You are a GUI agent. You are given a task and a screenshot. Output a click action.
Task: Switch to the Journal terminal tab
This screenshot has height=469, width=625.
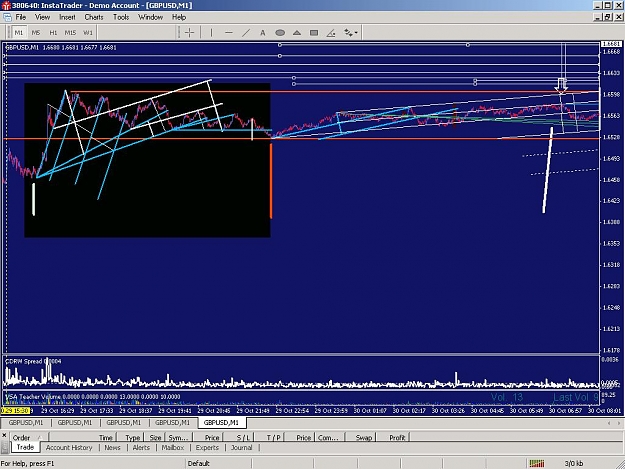[242, 447]
